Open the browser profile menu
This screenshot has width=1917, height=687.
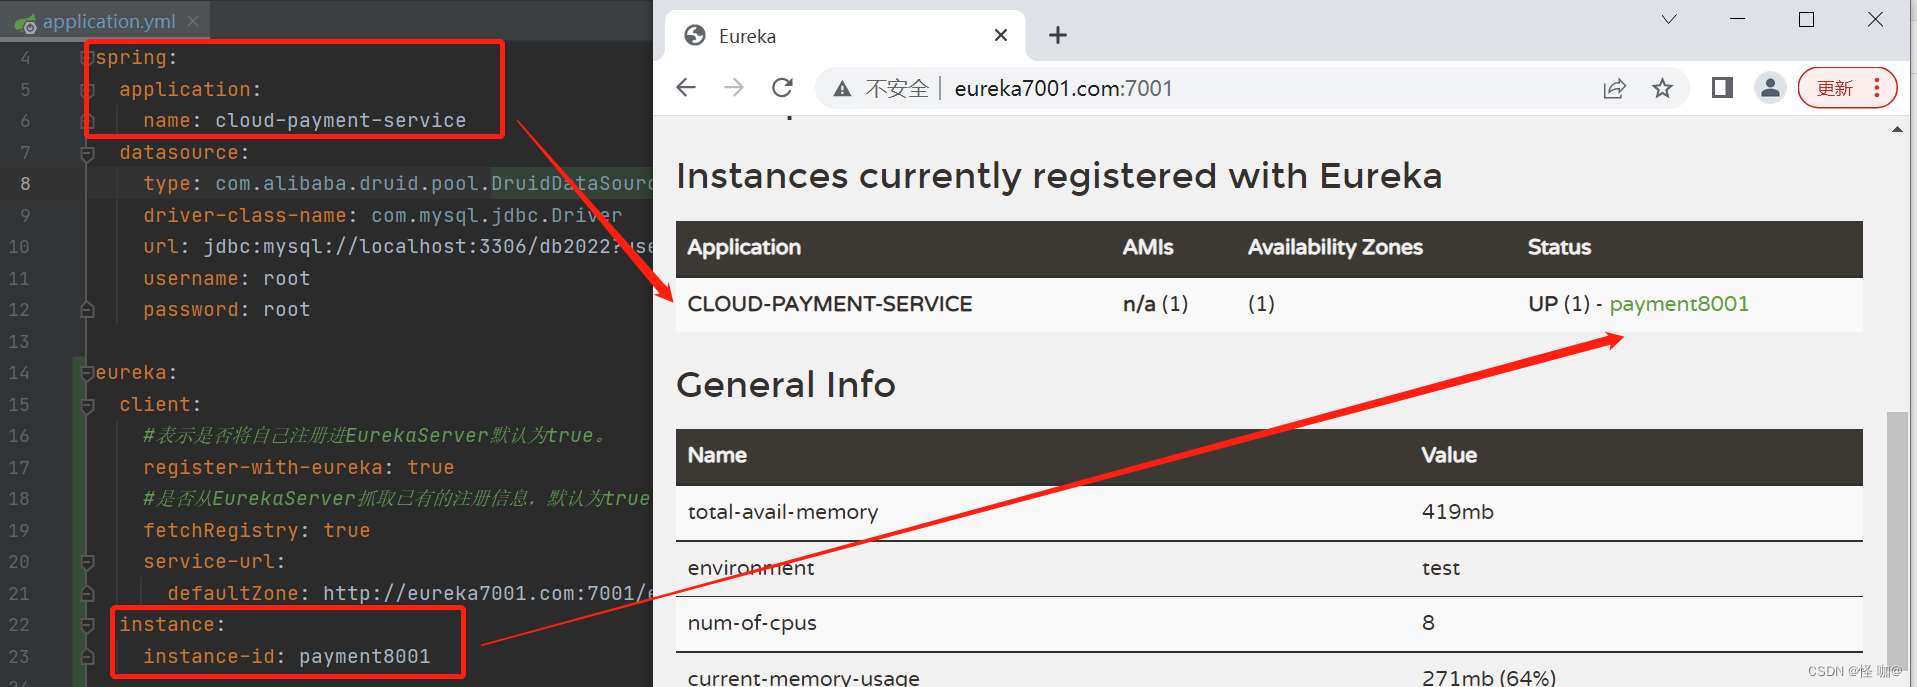coord(1770,88)
